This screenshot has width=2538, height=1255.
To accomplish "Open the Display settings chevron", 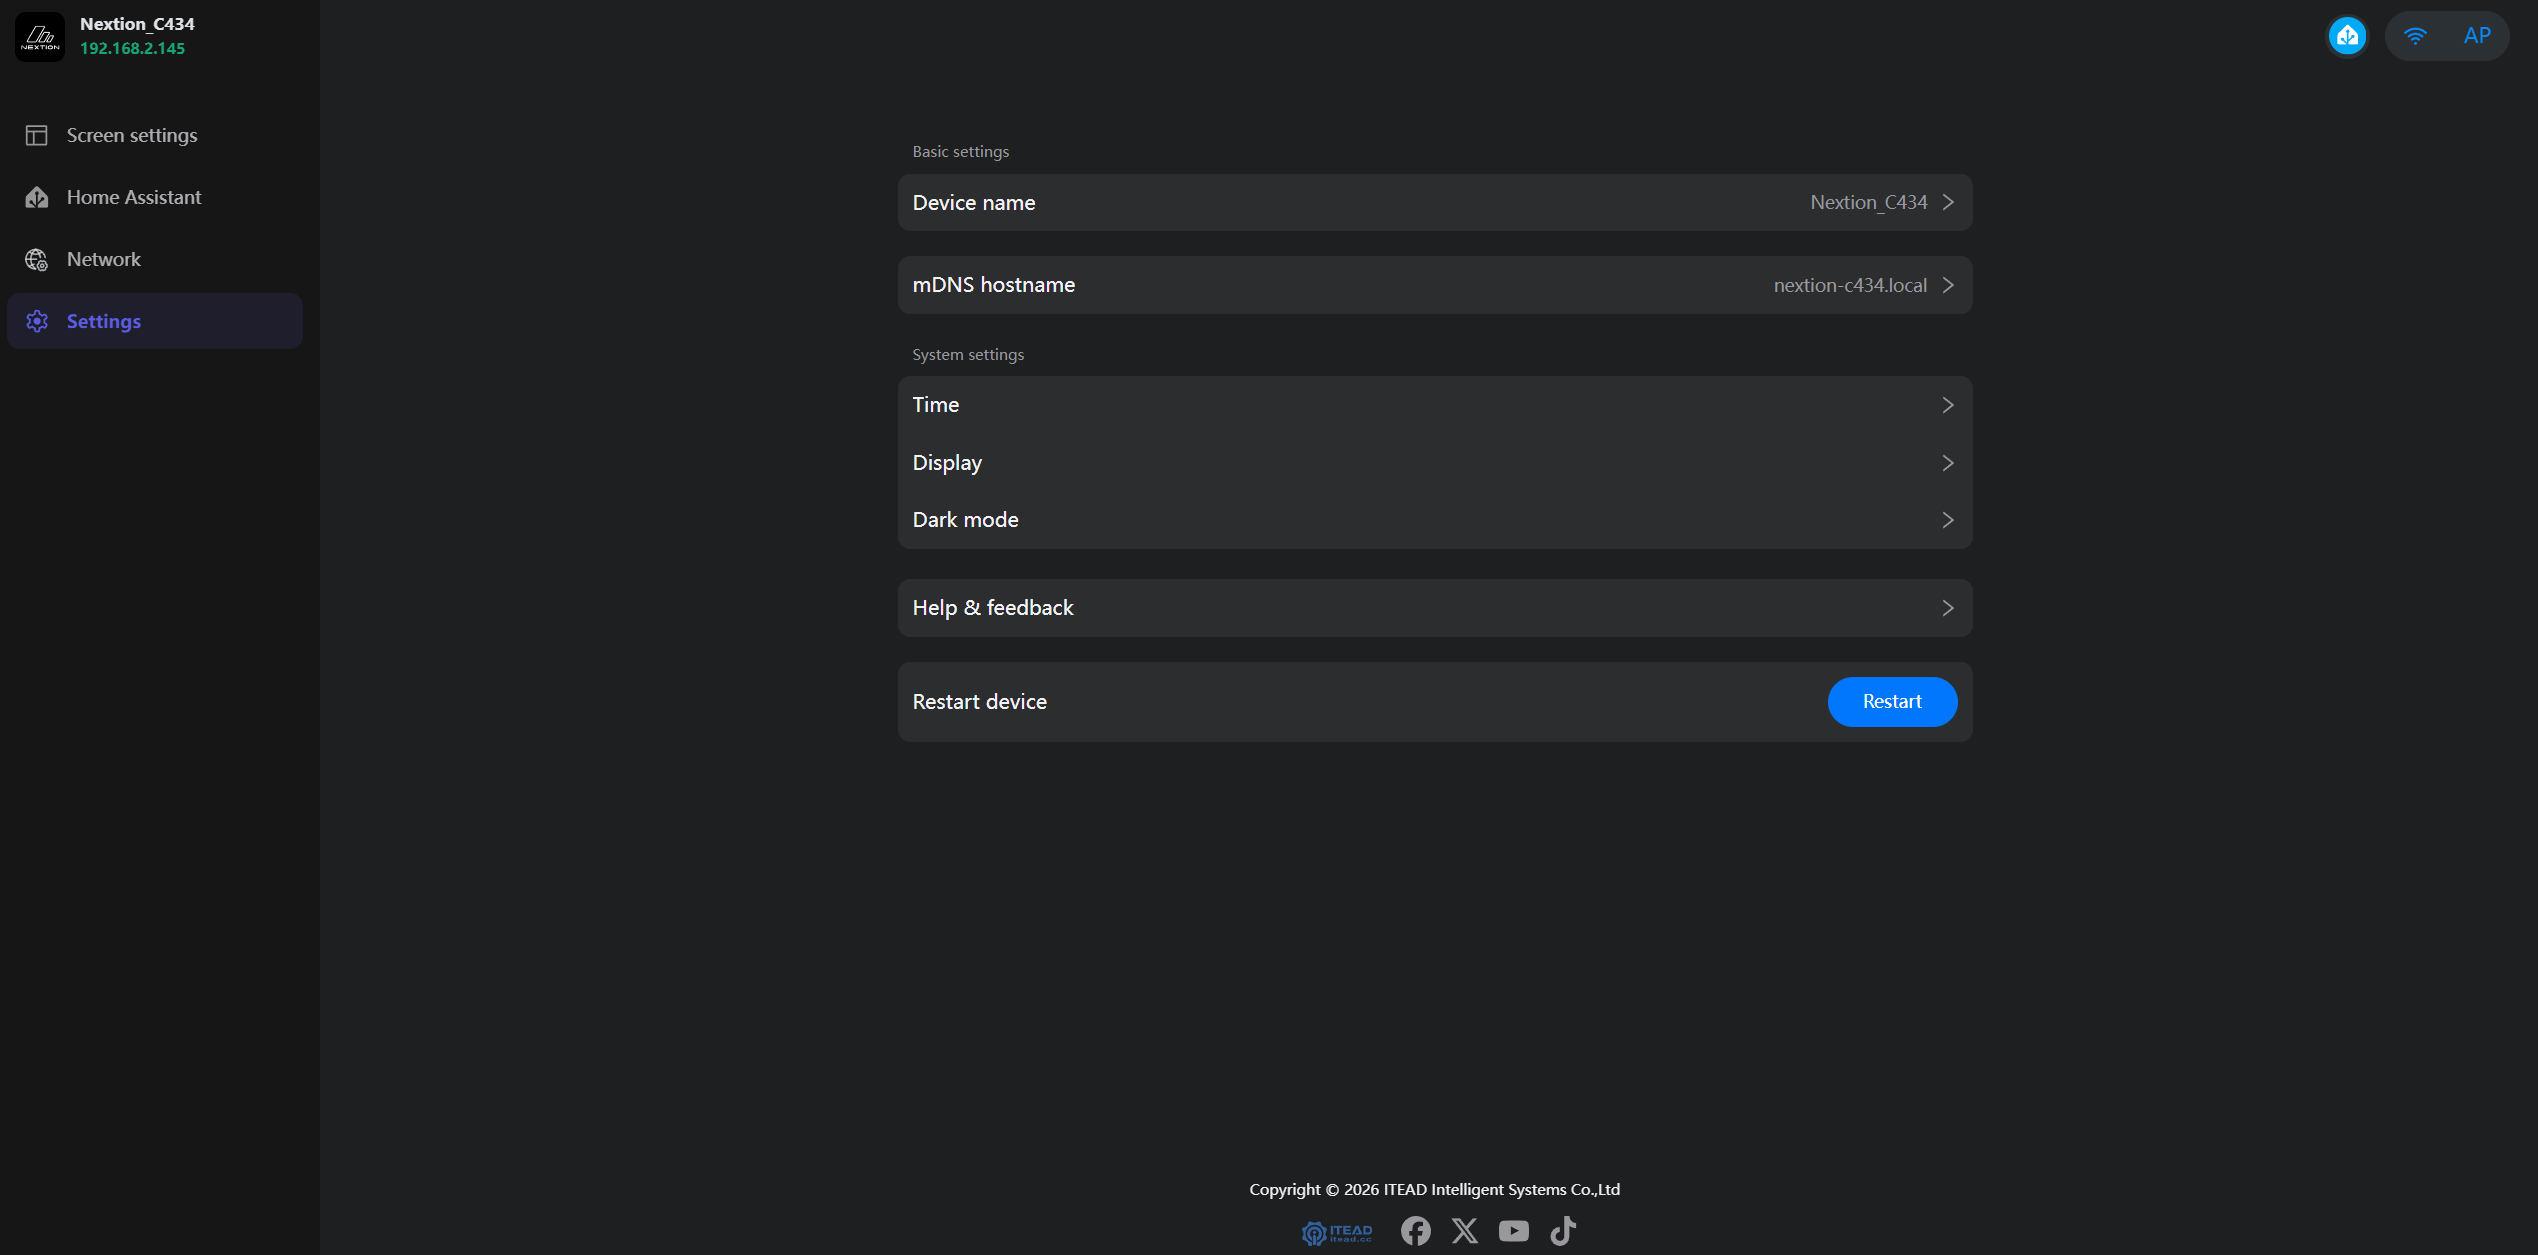I will pos(1948,463).
